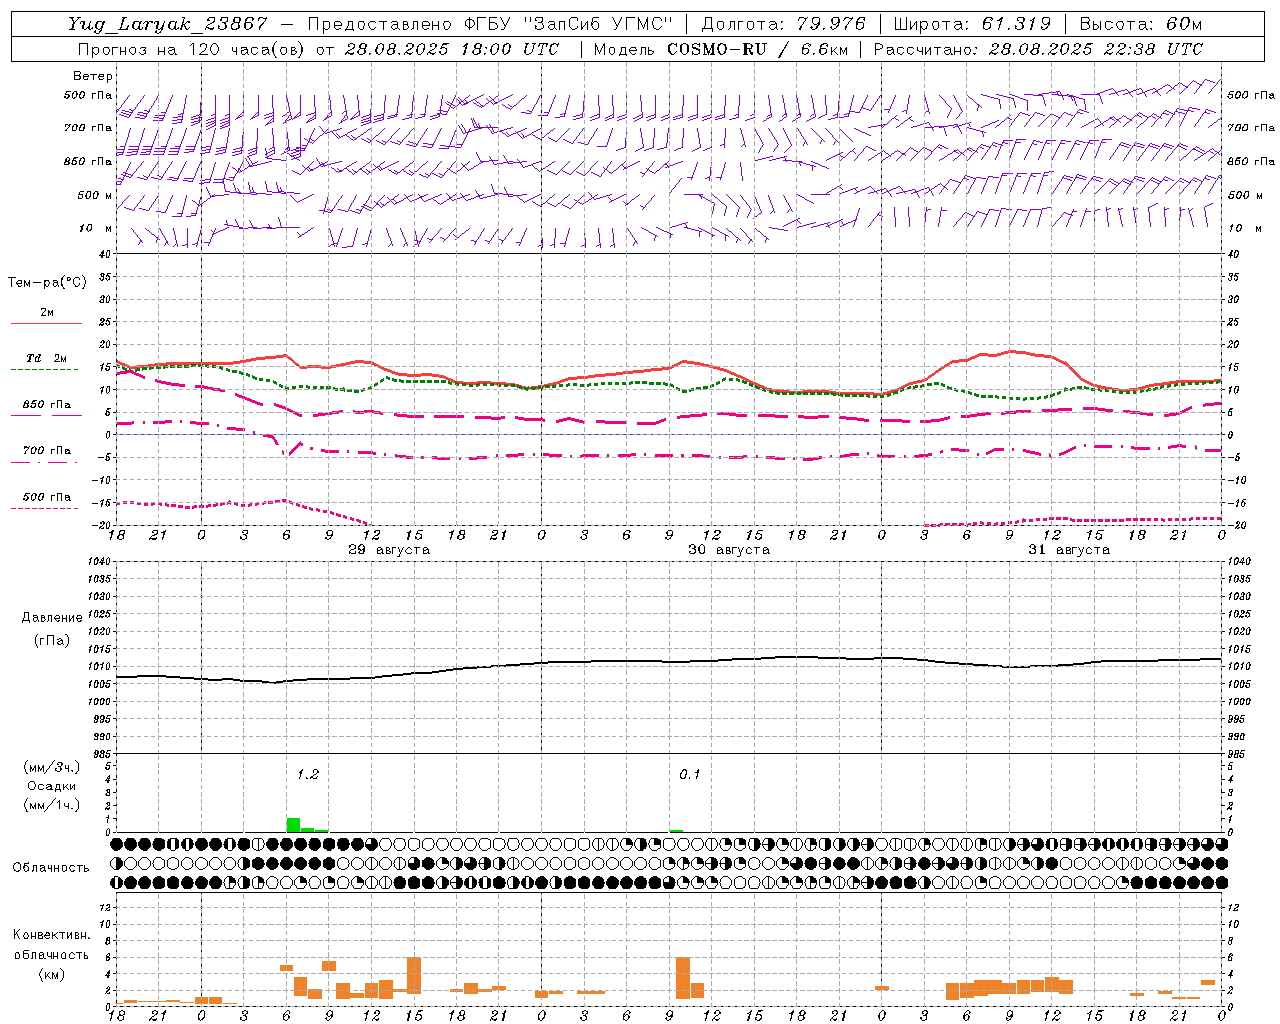
Task: Click the 1.2 precipitation total value
Action: tap(307, 774)
